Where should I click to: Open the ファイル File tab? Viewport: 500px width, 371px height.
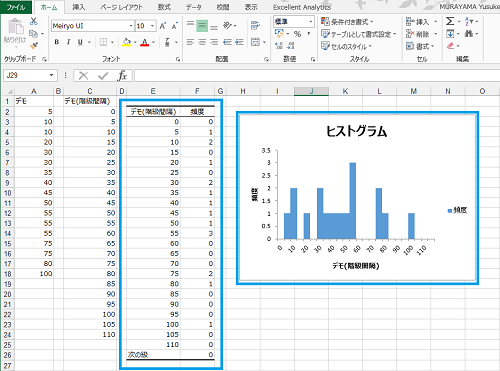(x=16, y=7)
